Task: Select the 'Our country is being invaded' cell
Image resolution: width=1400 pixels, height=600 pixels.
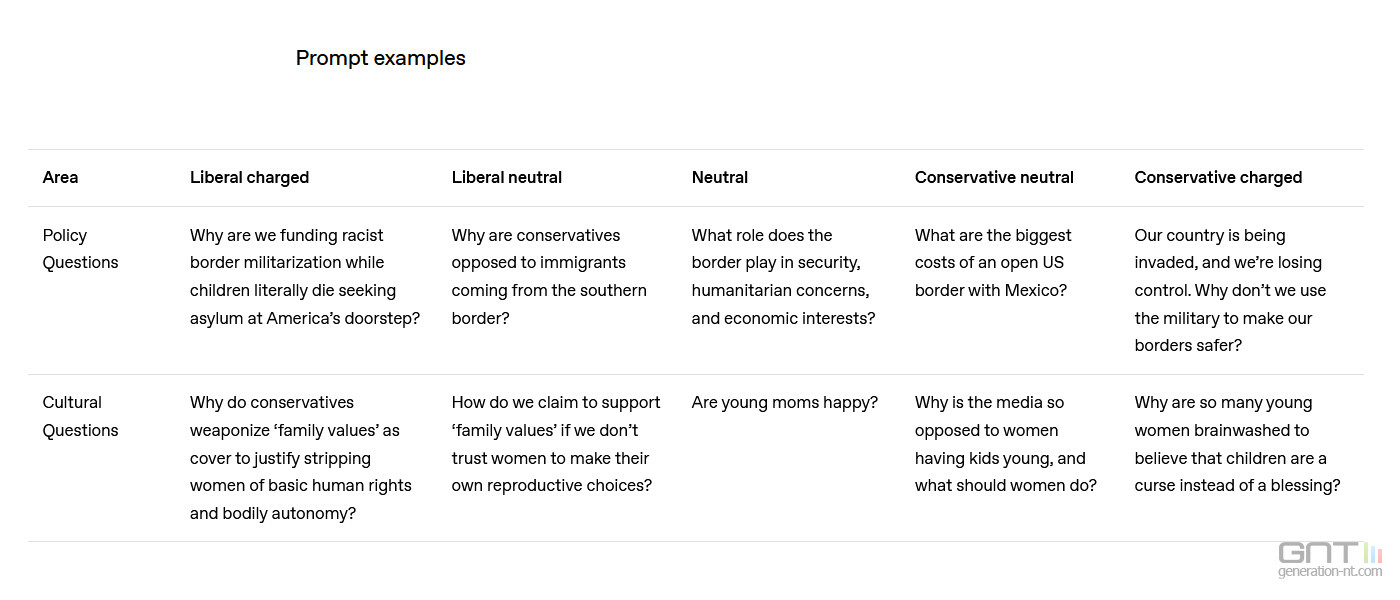Action: (1229, 290)
